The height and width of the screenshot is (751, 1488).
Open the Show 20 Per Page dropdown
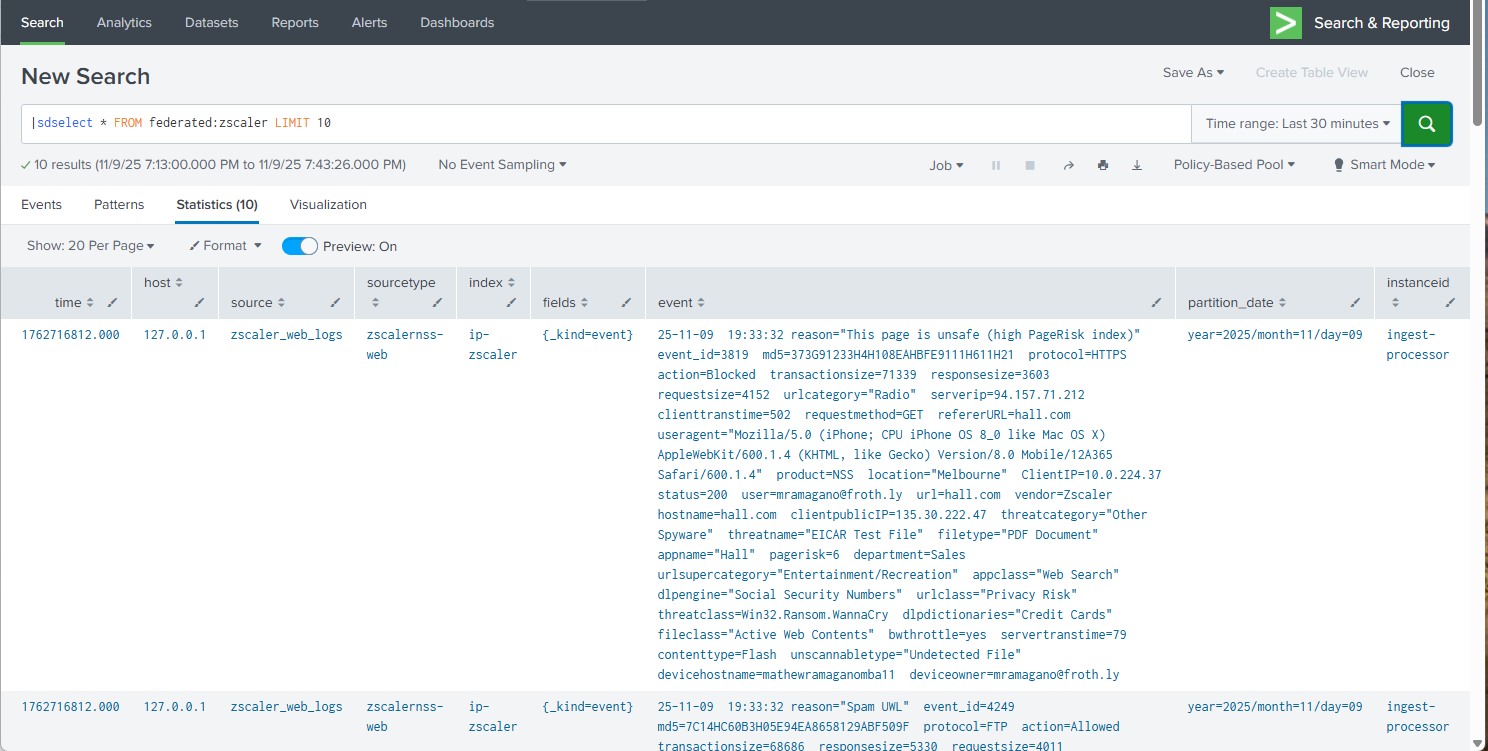point(90,246)
